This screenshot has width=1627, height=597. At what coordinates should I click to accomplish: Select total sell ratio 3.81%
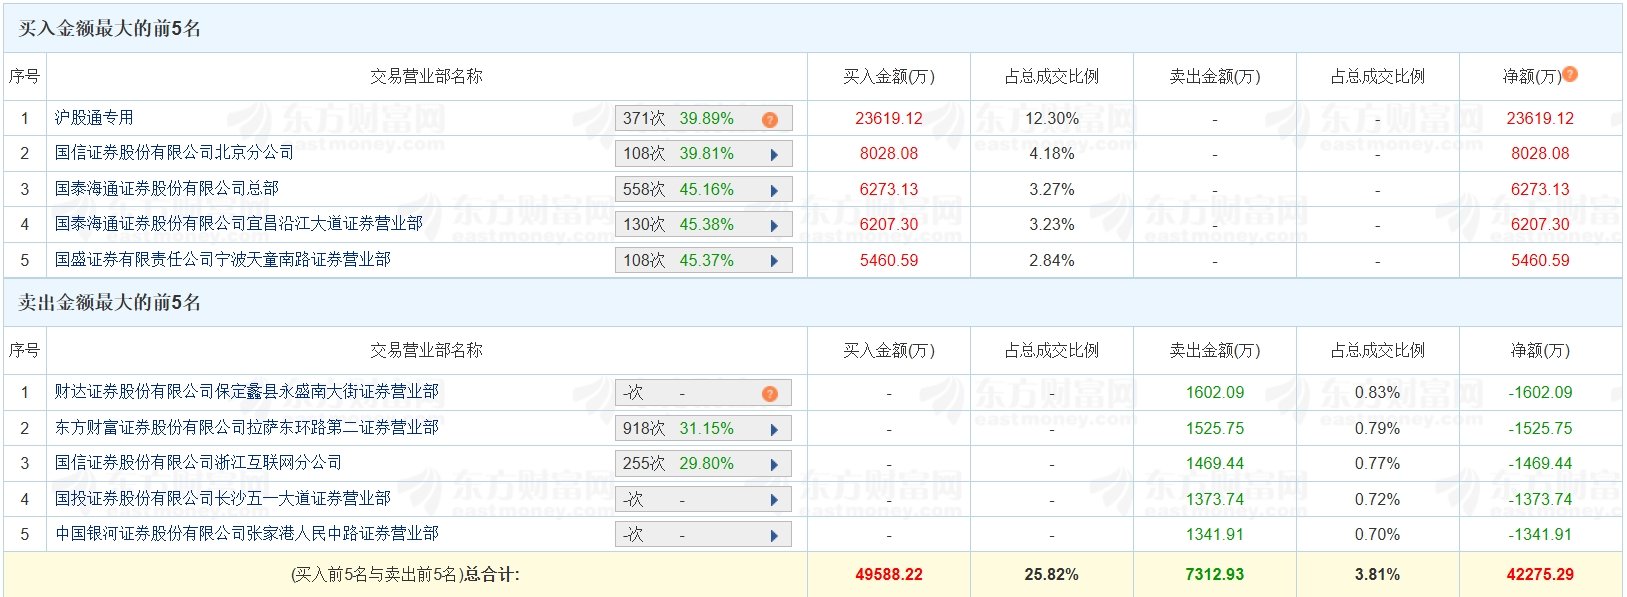click(x=1378, y=574)
